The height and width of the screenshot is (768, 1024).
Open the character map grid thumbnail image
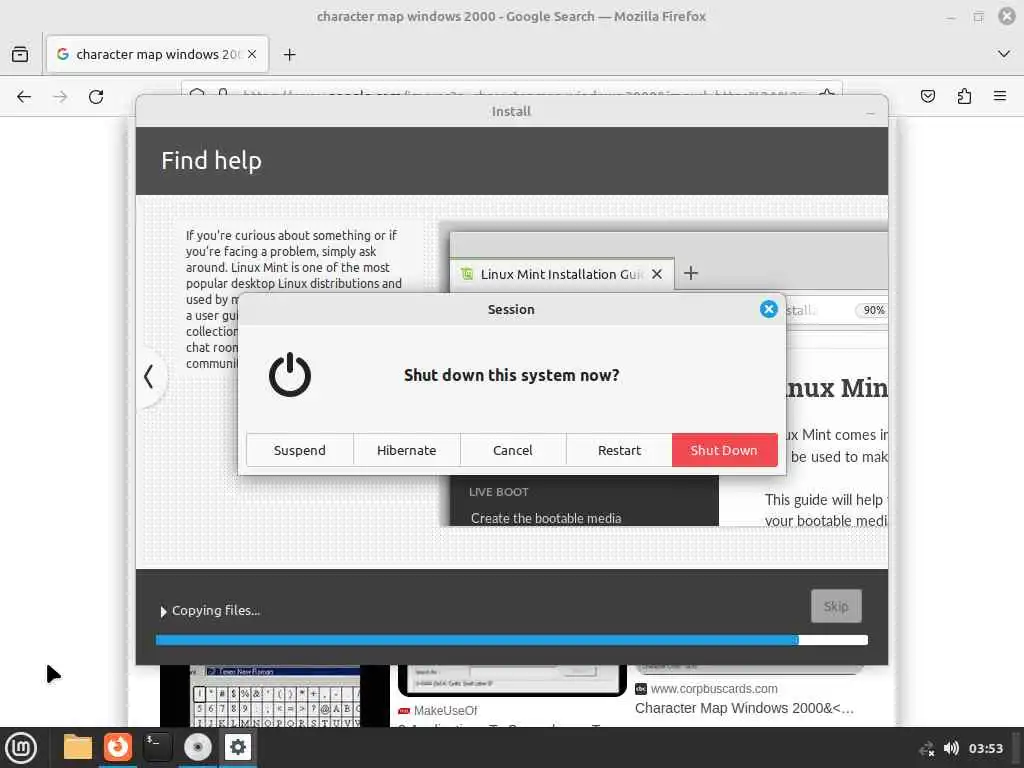click(x=275, y=696)
